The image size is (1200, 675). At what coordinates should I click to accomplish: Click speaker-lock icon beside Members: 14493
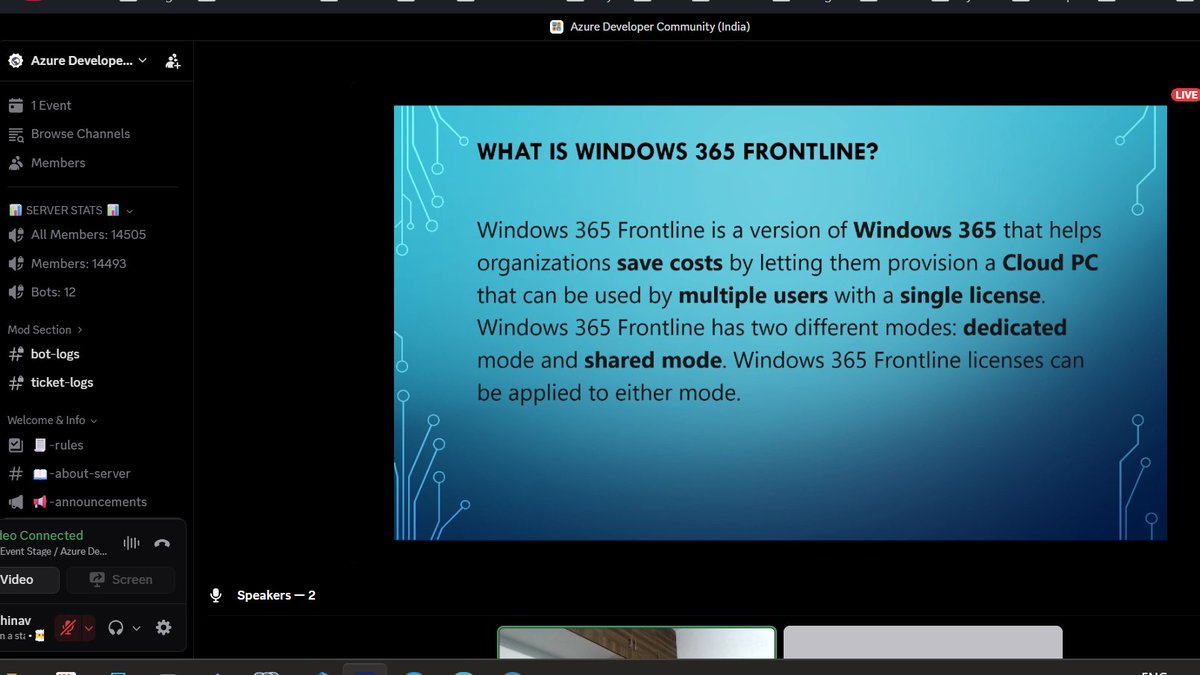(x=15, y=264)
